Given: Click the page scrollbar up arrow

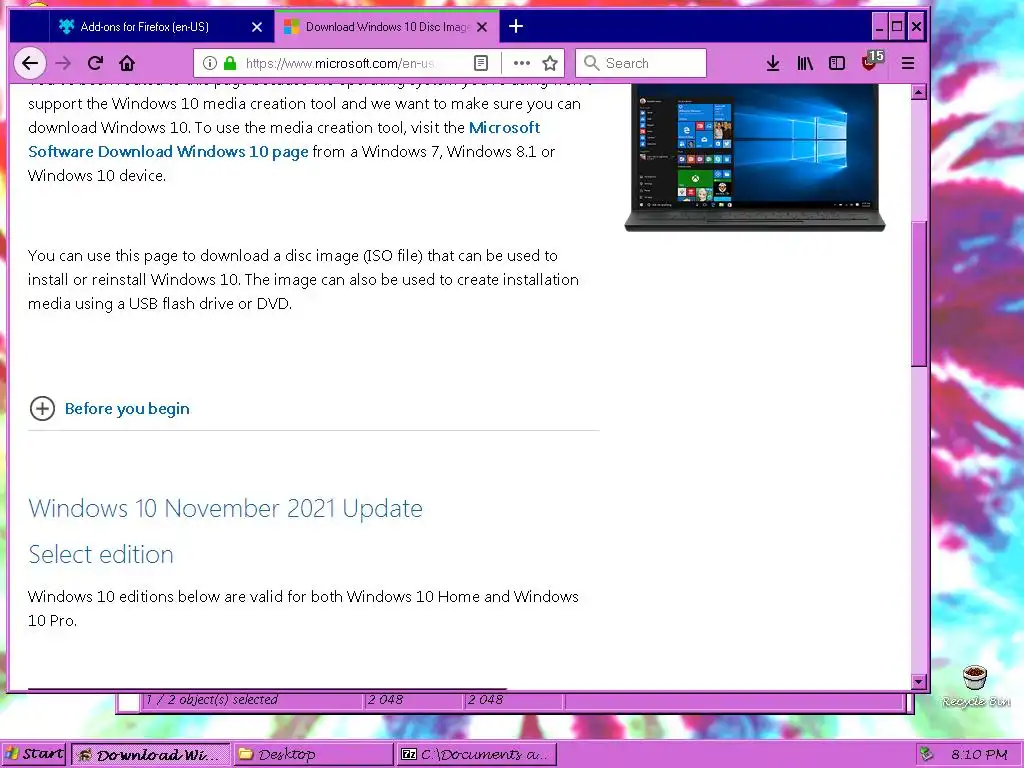Looking at the screenshot, I should [x=919, y=92].
